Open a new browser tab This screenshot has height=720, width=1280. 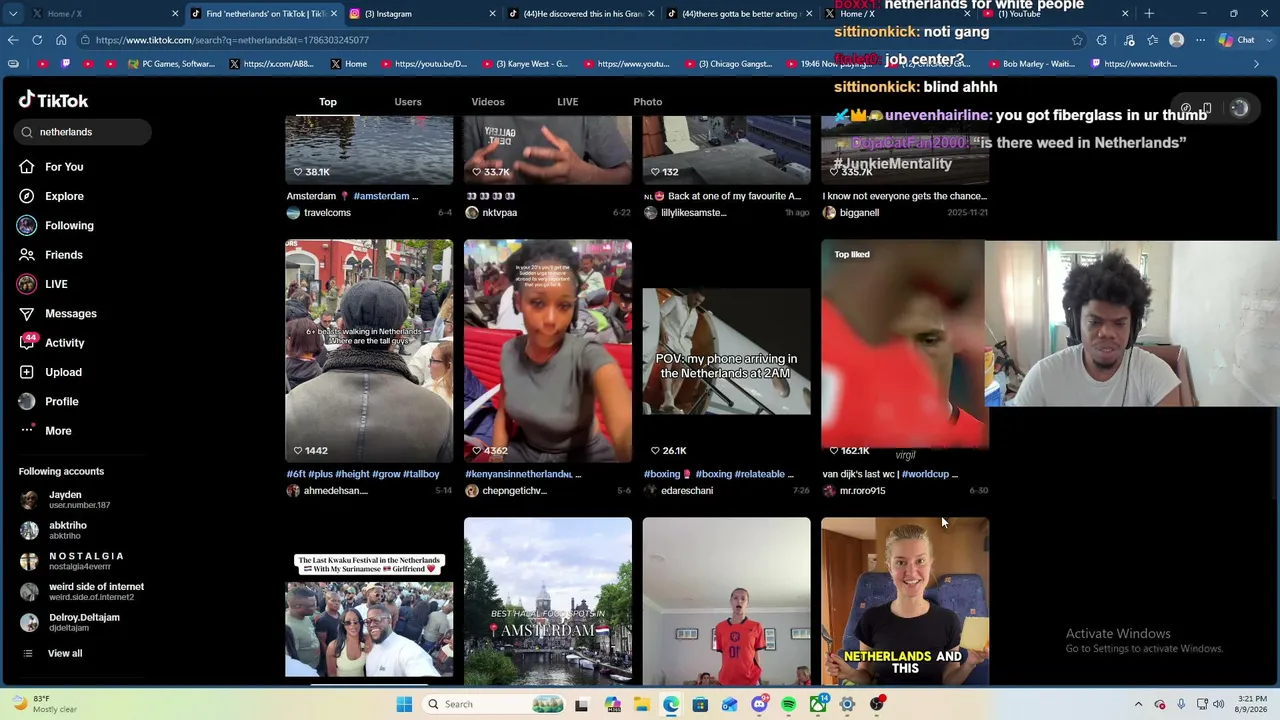coord(1149,14)
